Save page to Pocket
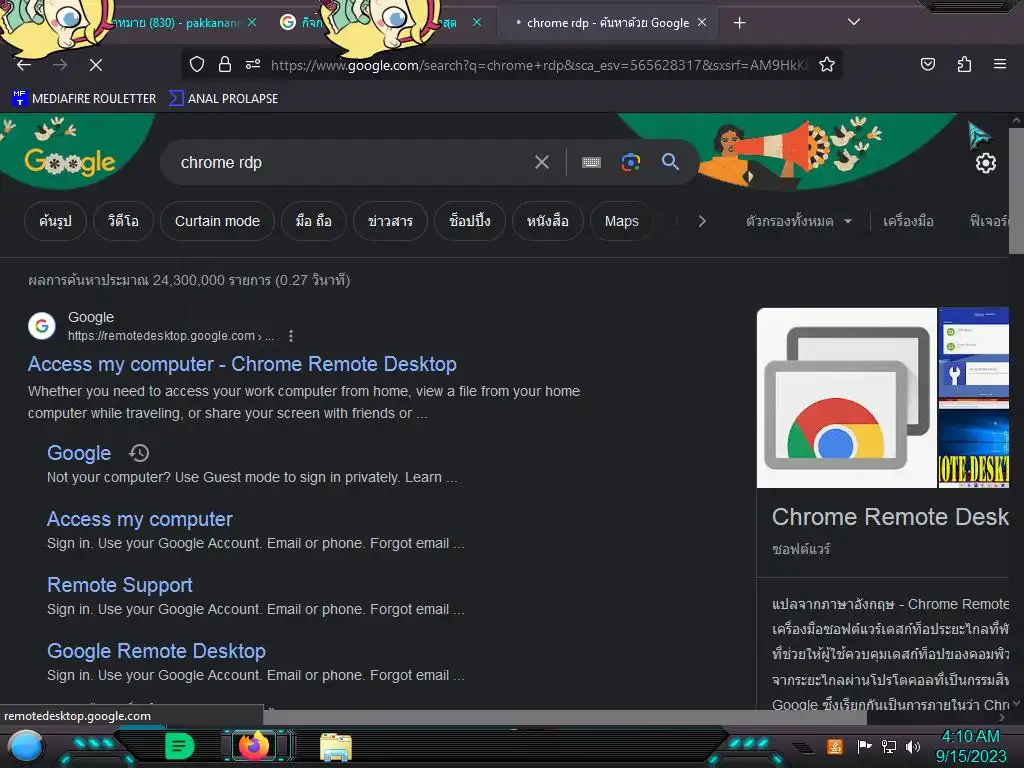 point(927,64)
